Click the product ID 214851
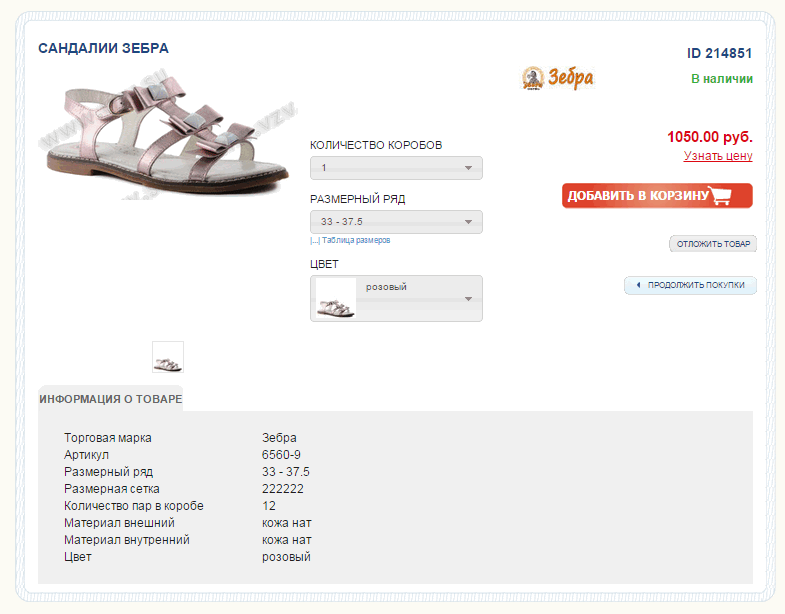This screenshot has height=614, width=785. tap(719, 54)
